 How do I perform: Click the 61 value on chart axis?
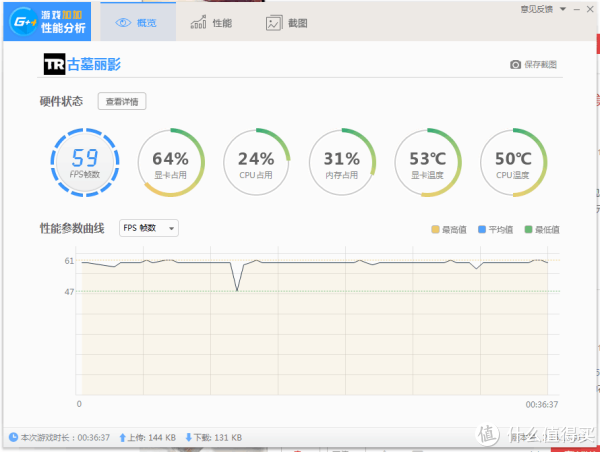click(x=69, y=261)
